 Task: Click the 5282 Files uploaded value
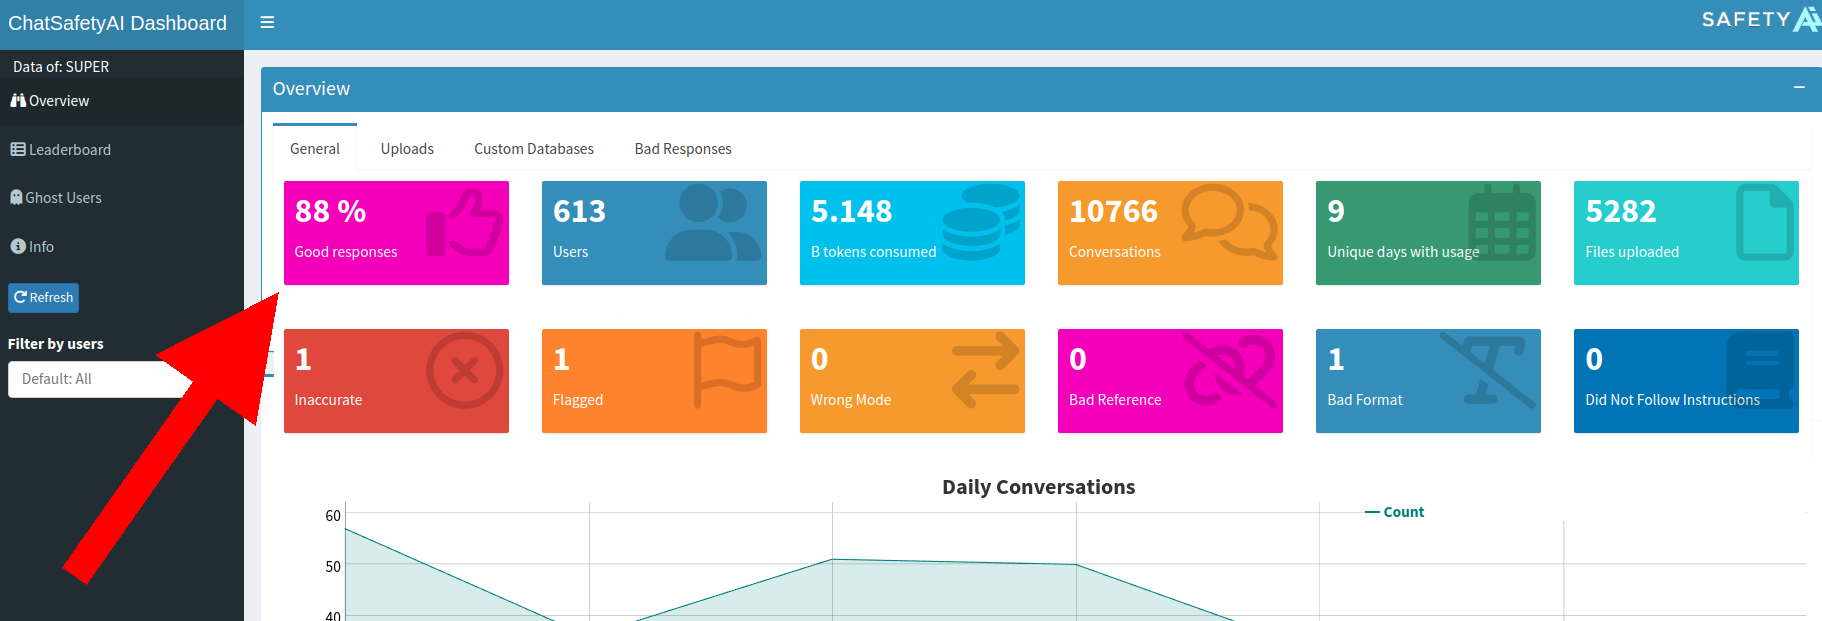pyautogui.click(x=1621, y=211)
